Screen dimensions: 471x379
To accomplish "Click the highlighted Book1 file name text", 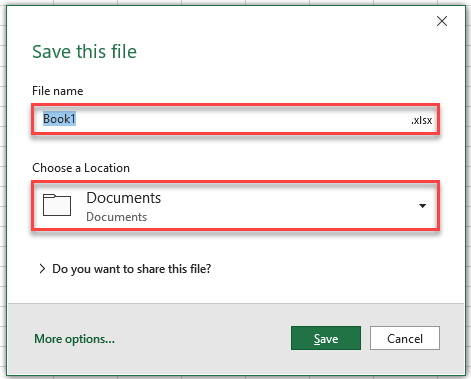I will (x=59, y=119).
